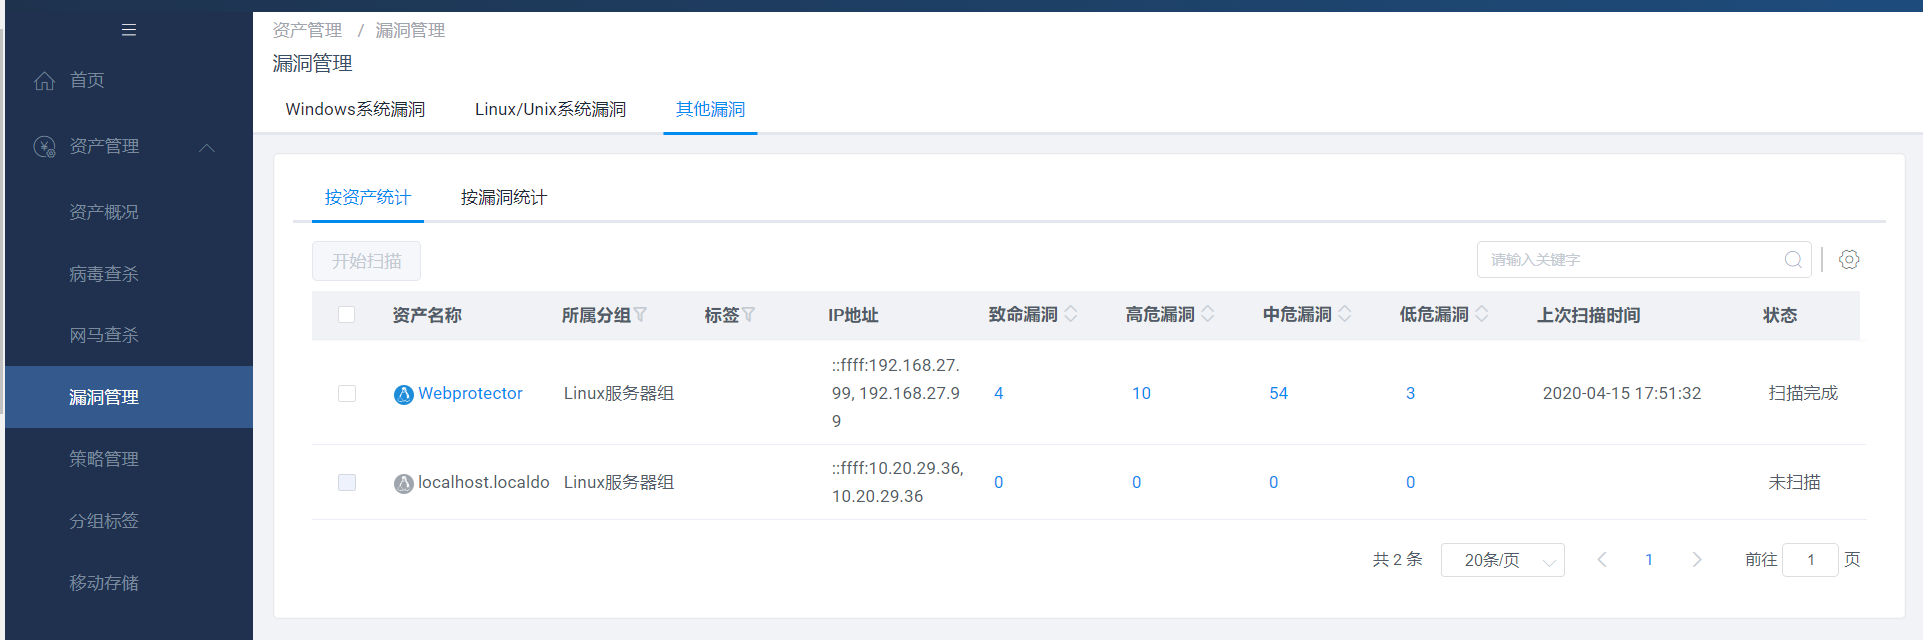Click the 共 2 条 total count text

[x=1397, y=559]
